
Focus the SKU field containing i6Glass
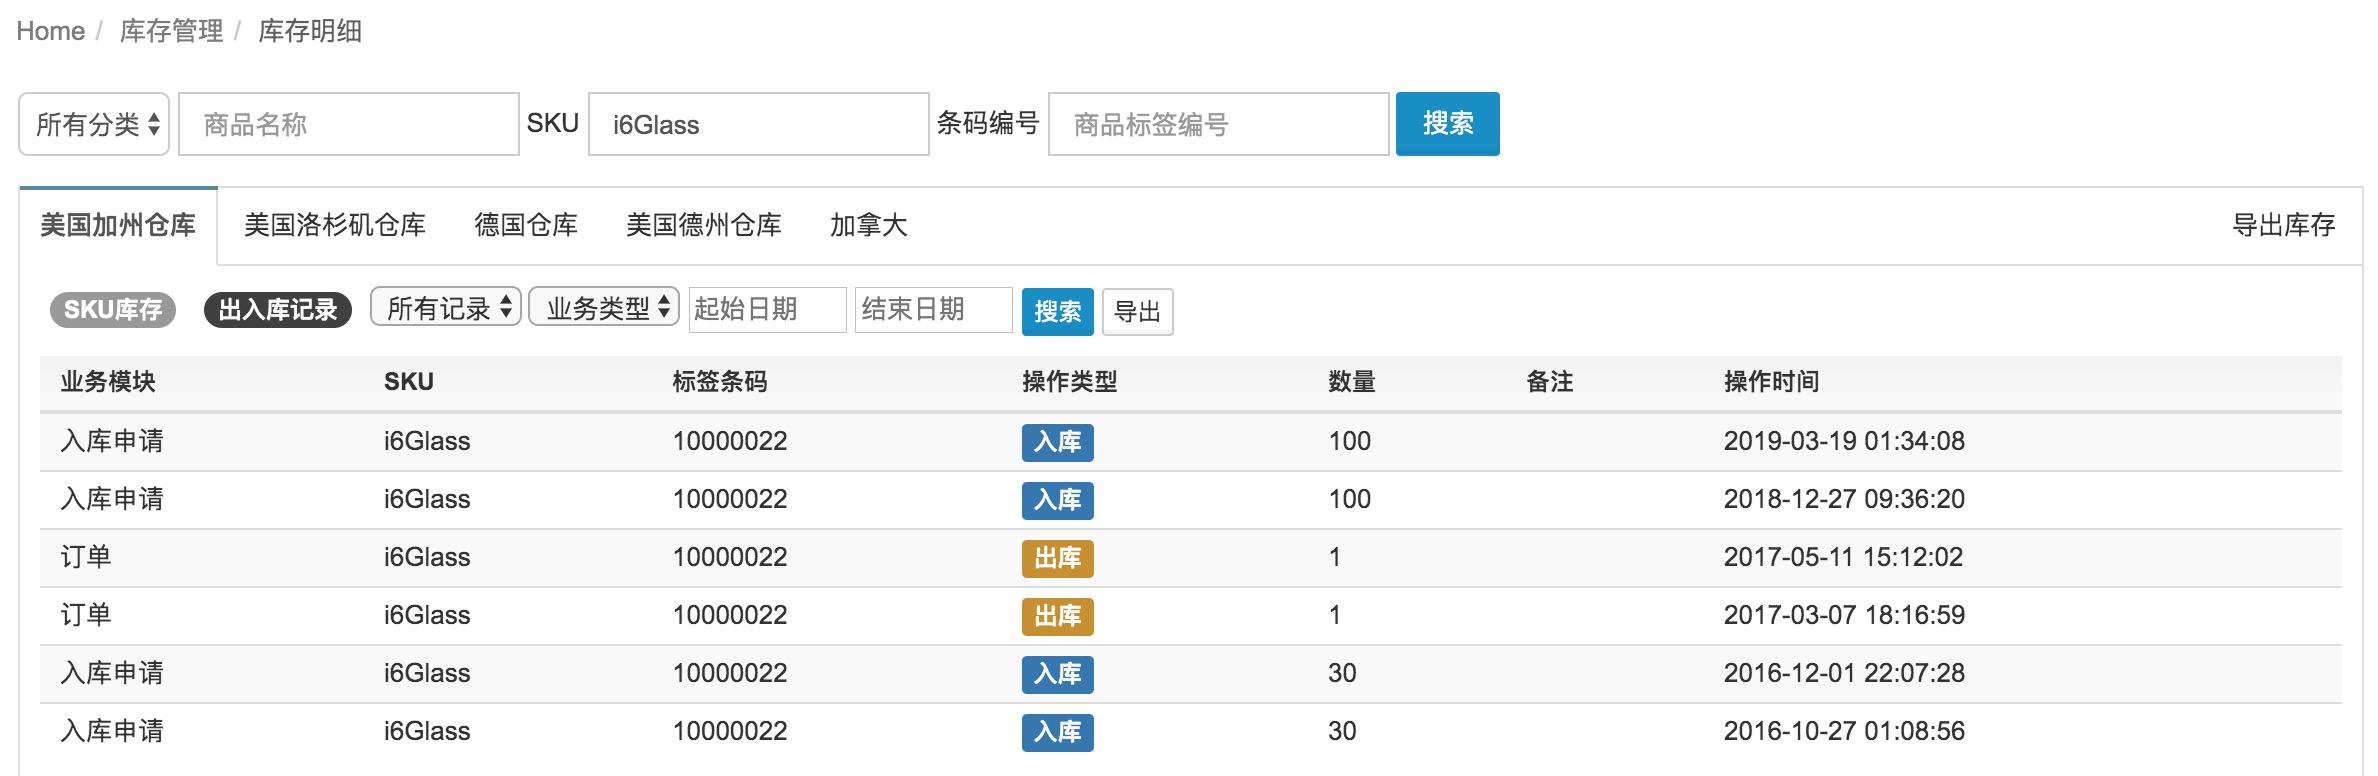[x=758, y=124]
